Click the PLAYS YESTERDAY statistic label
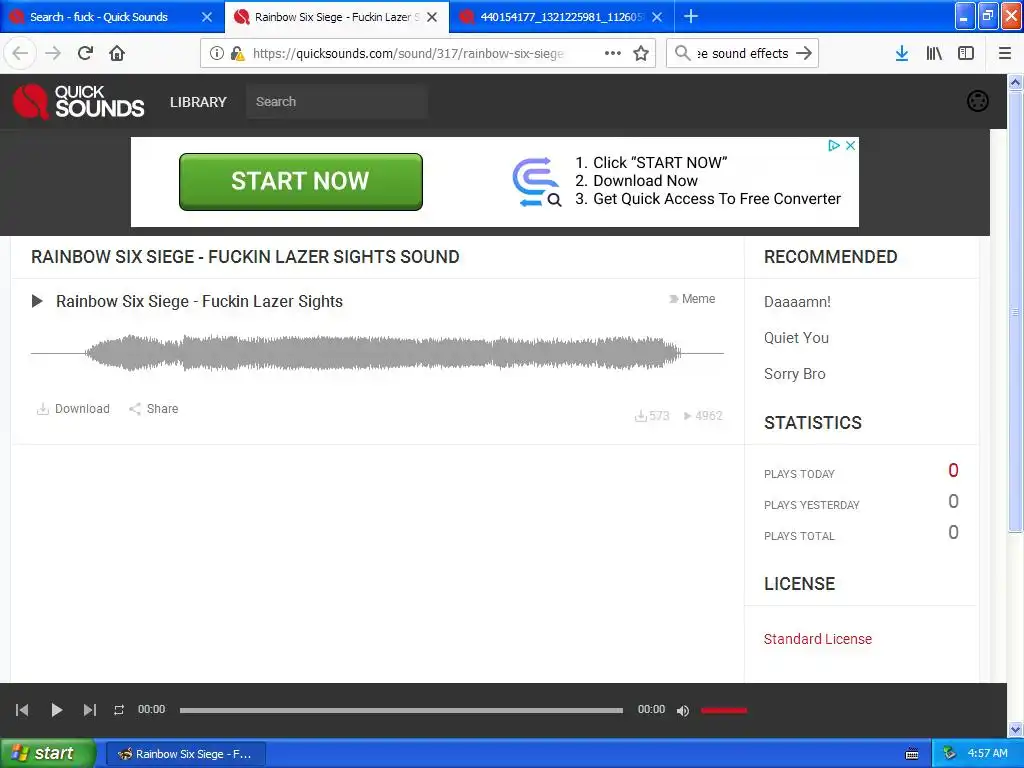Screen dimensions: 1024x768 click(812, 505)
